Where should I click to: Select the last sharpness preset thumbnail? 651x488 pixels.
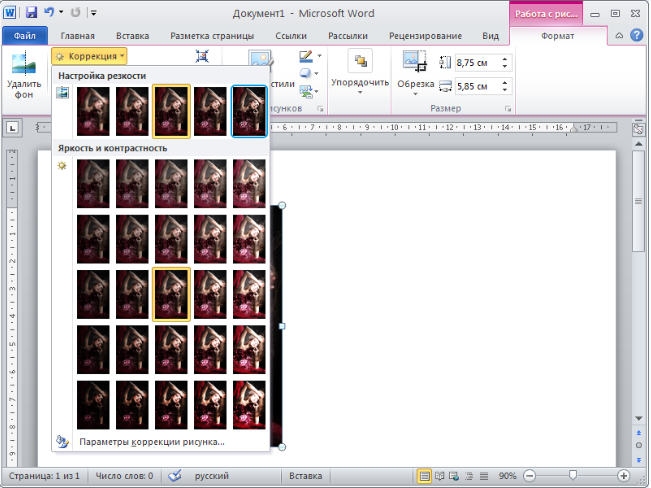[249, 110]
